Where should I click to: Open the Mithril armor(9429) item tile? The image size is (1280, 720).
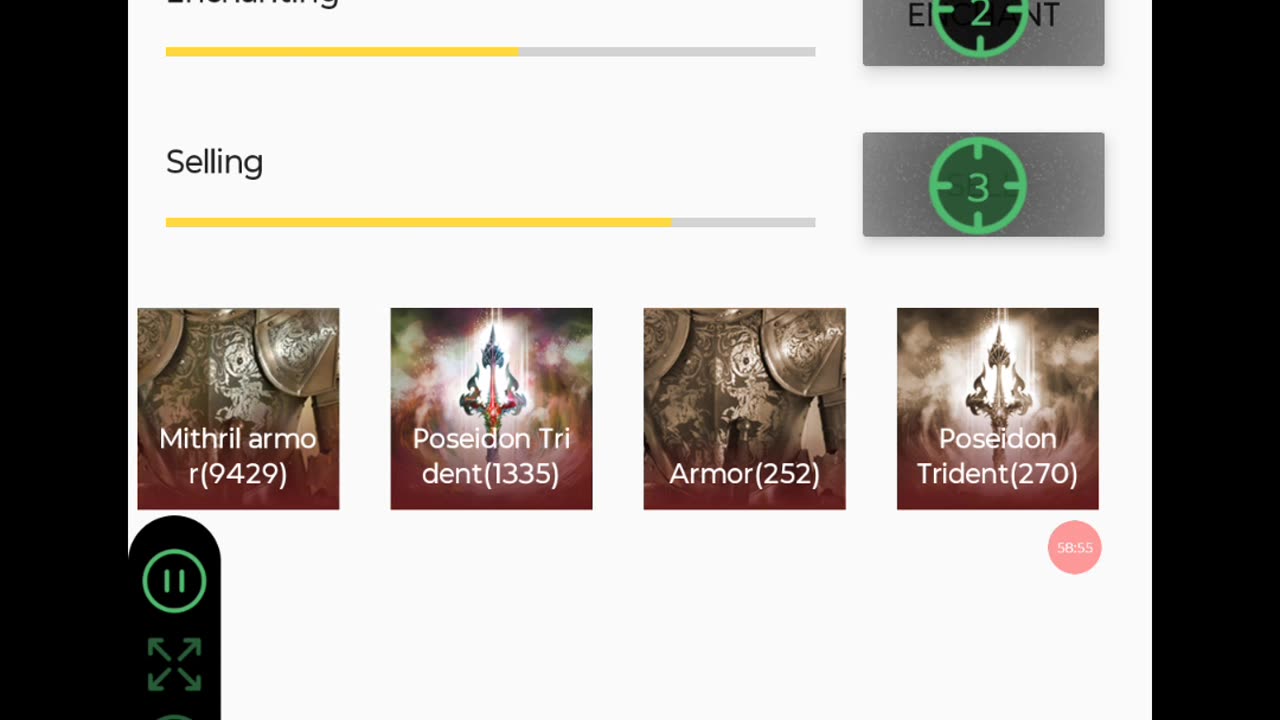[238, 409]
